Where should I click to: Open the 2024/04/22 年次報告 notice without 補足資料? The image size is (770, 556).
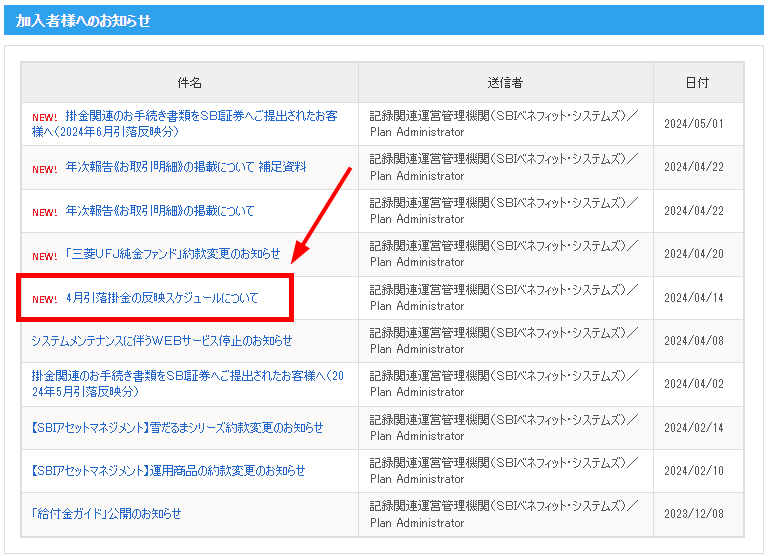(160, 211)
